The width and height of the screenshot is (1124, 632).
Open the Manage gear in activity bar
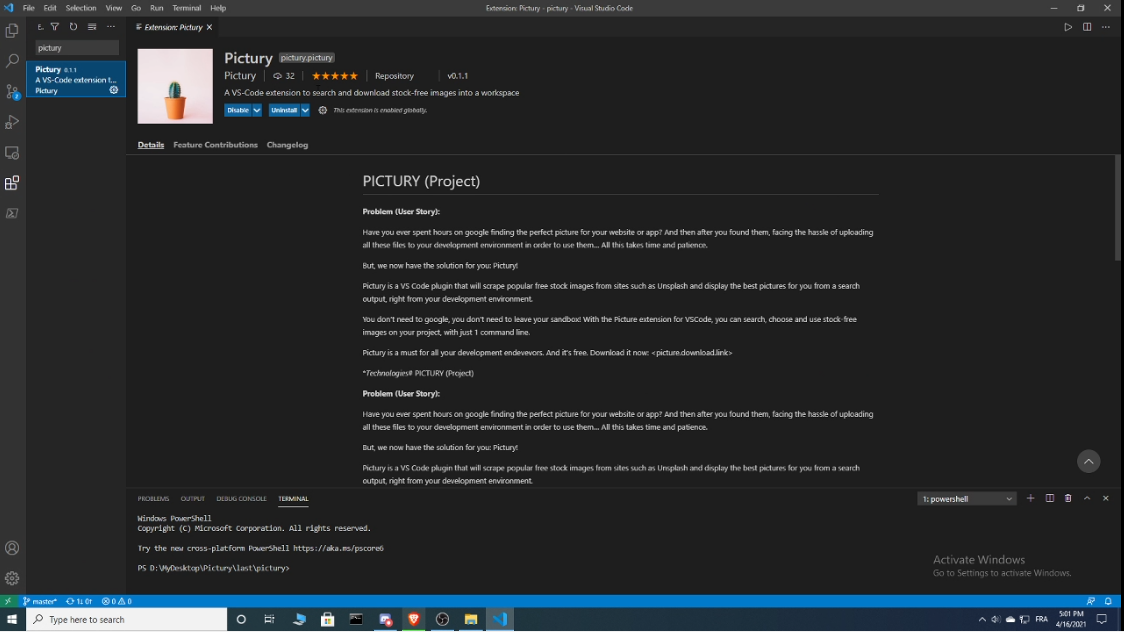(12, 578)
